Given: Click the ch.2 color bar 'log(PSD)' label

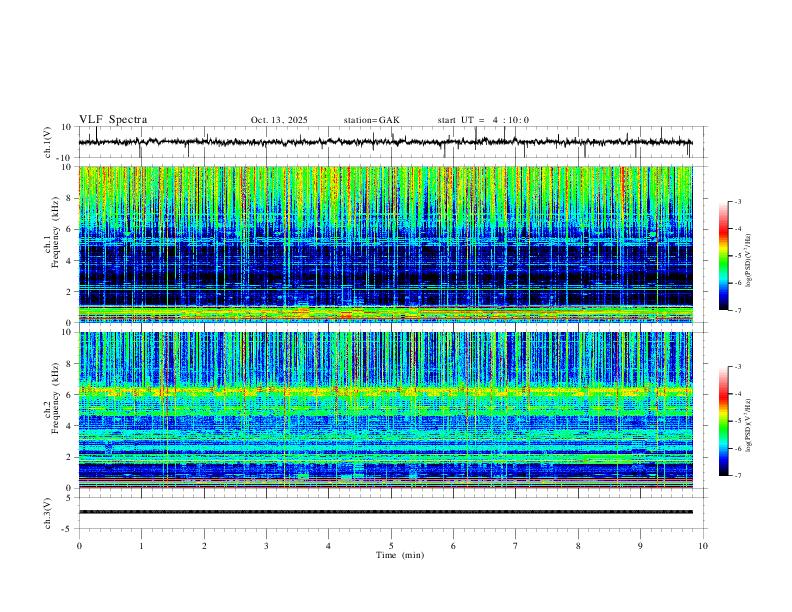Looking at the screenshot, I should 749,425.
